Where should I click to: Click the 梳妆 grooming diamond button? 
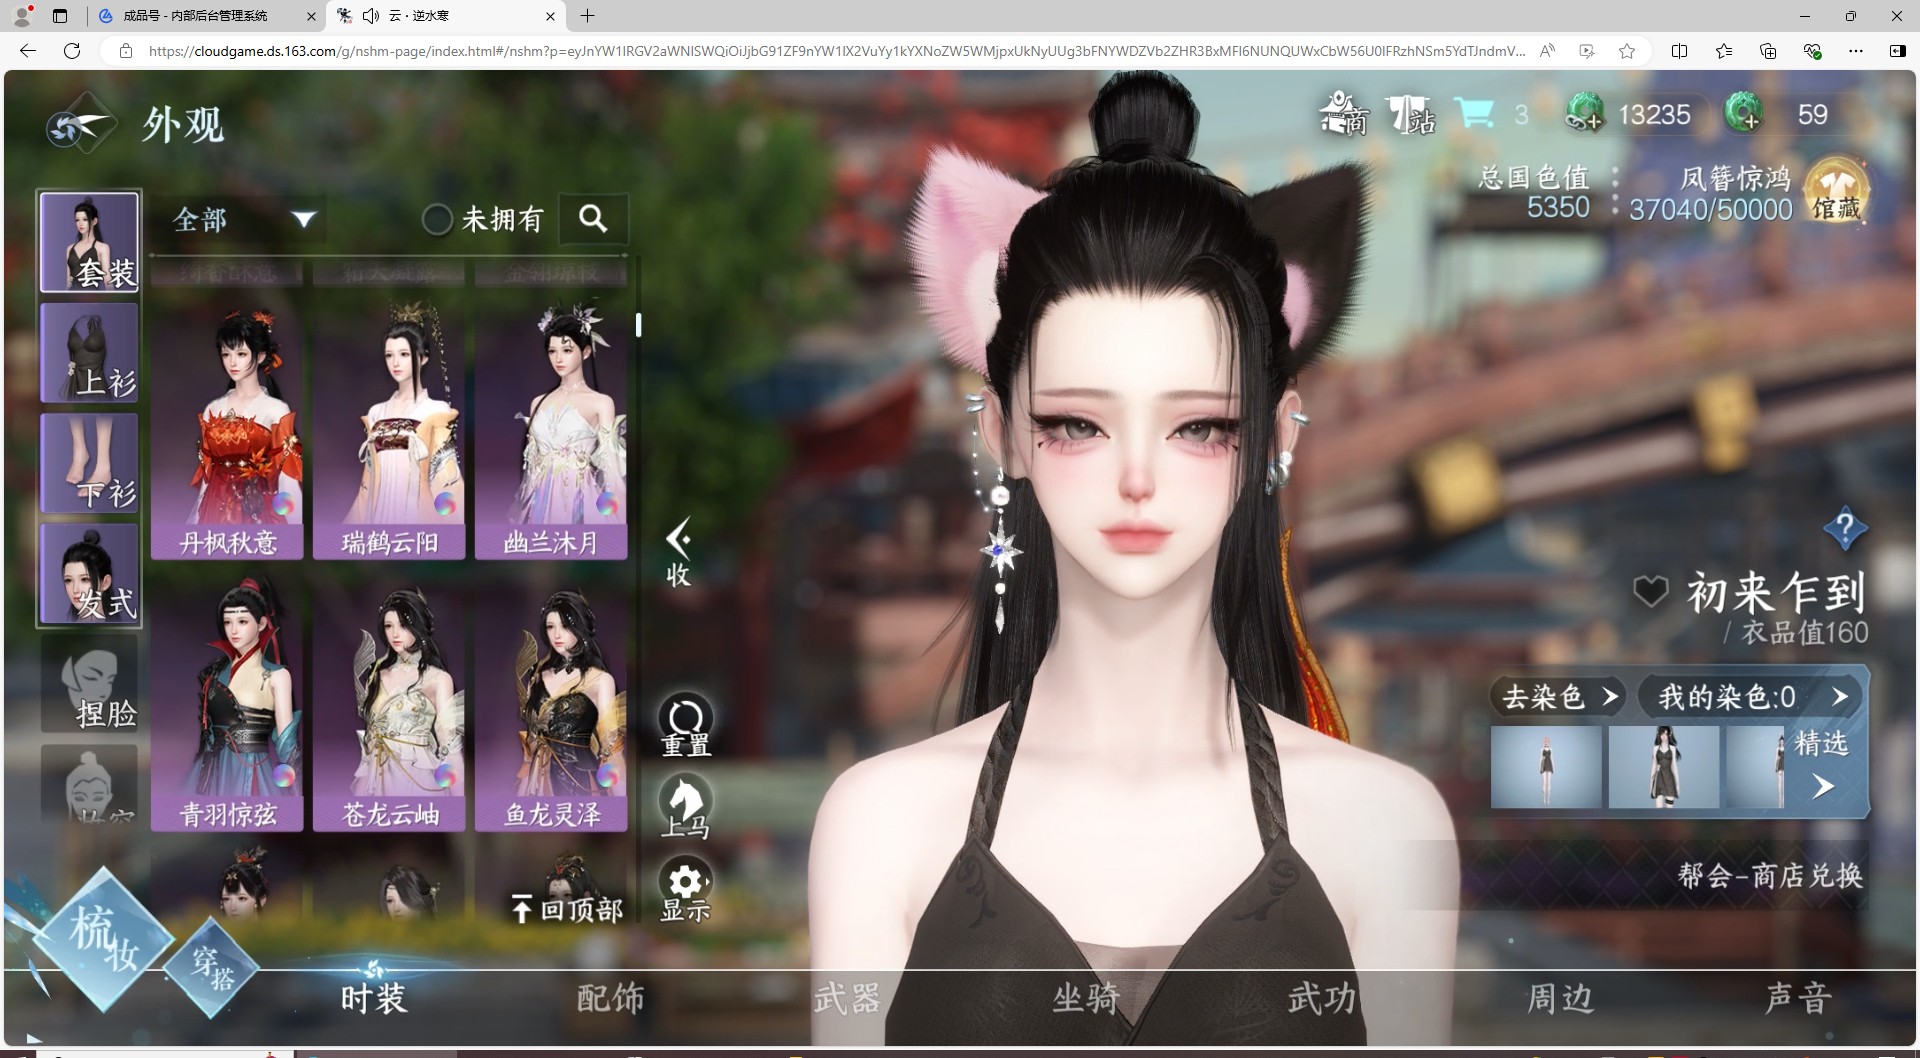(103, 940)
